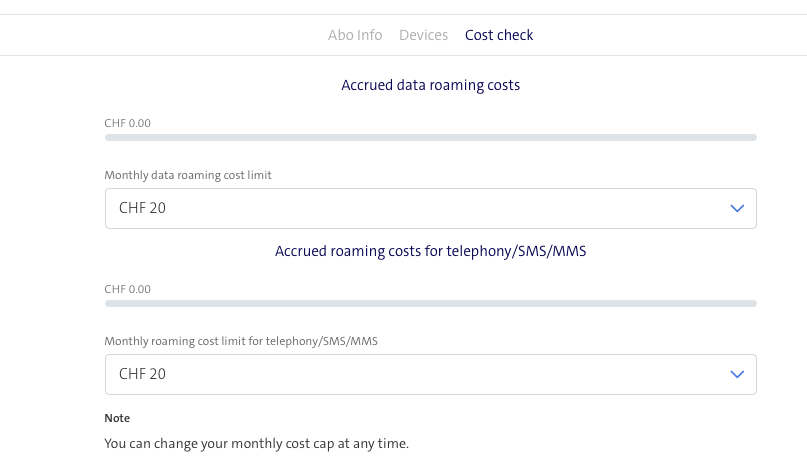Click 'Monthly roaming cost limit for telephony/SMS/MMS' label
This screenshot has height=466, width=807.
point(241,341)
